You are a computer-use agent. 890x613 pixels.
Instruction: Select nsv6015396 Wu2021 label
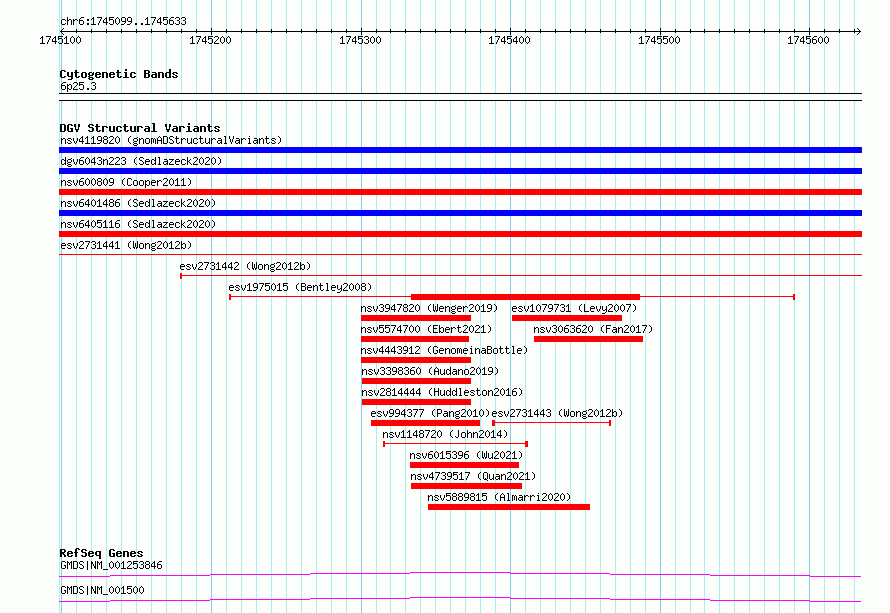click(x=466, y=455)
